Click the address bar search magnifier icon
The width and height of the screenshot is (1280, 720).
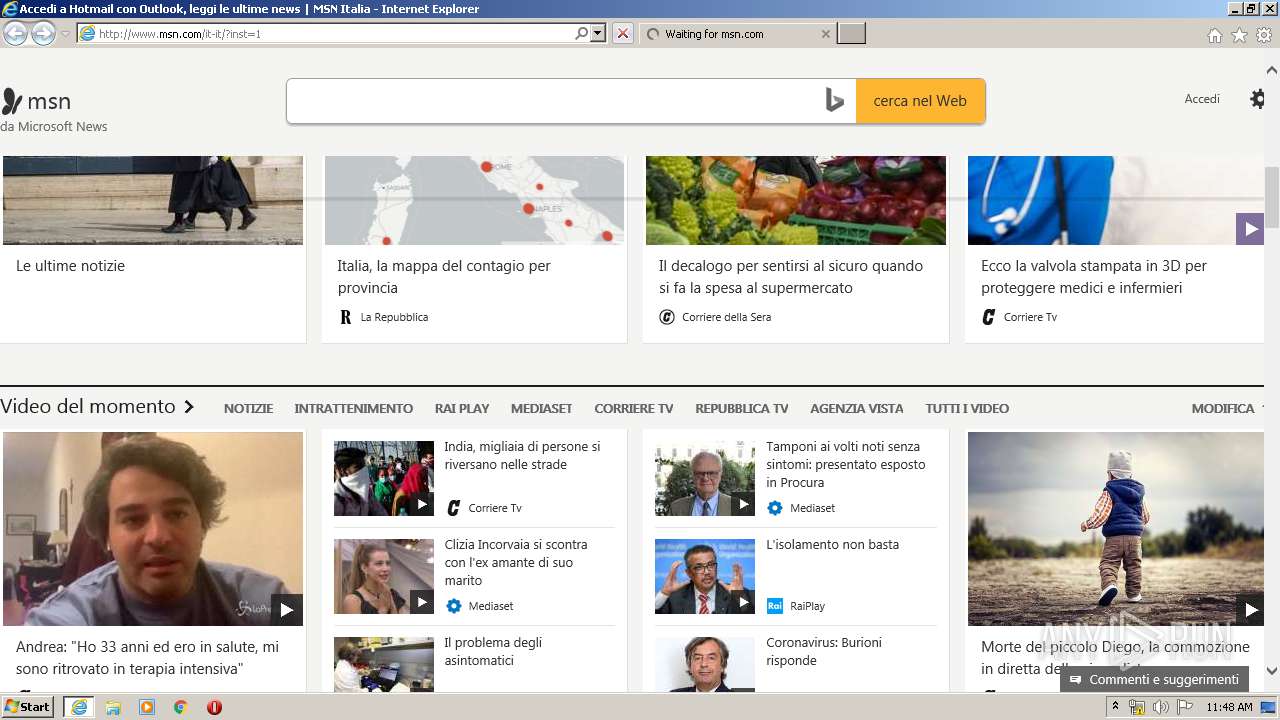582,33
